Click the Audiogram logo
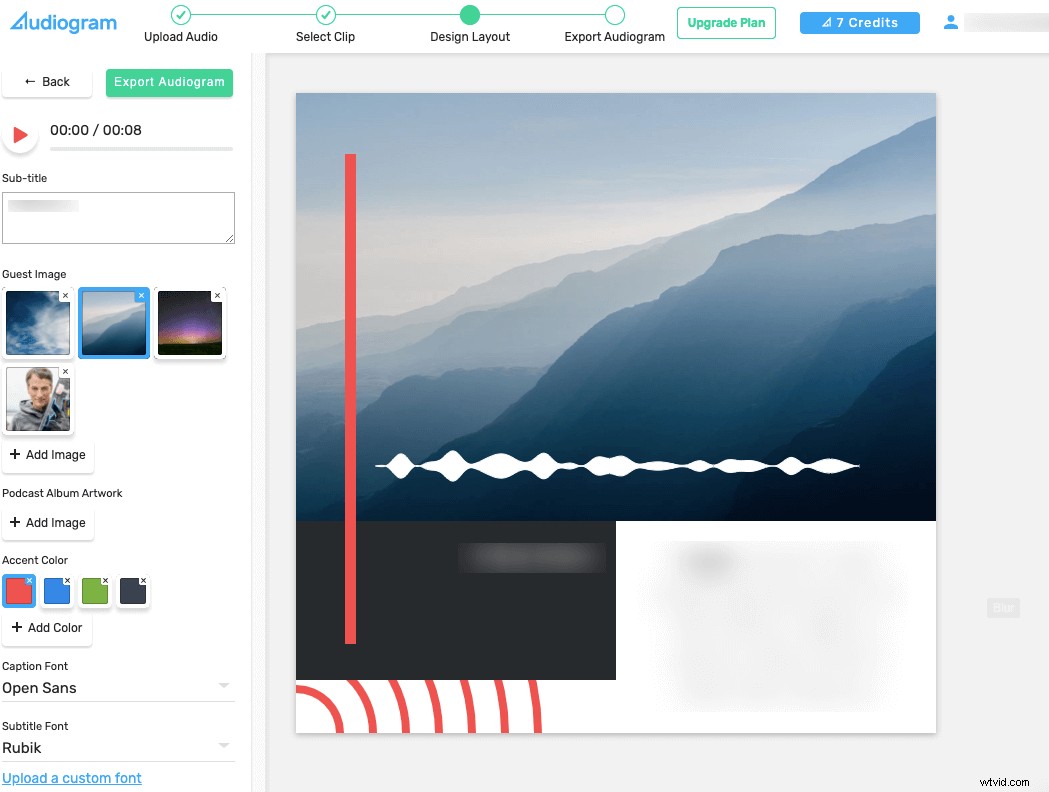Image resolution: width=1049 pixels, height=792 pixels. click(x=62, y=22)
